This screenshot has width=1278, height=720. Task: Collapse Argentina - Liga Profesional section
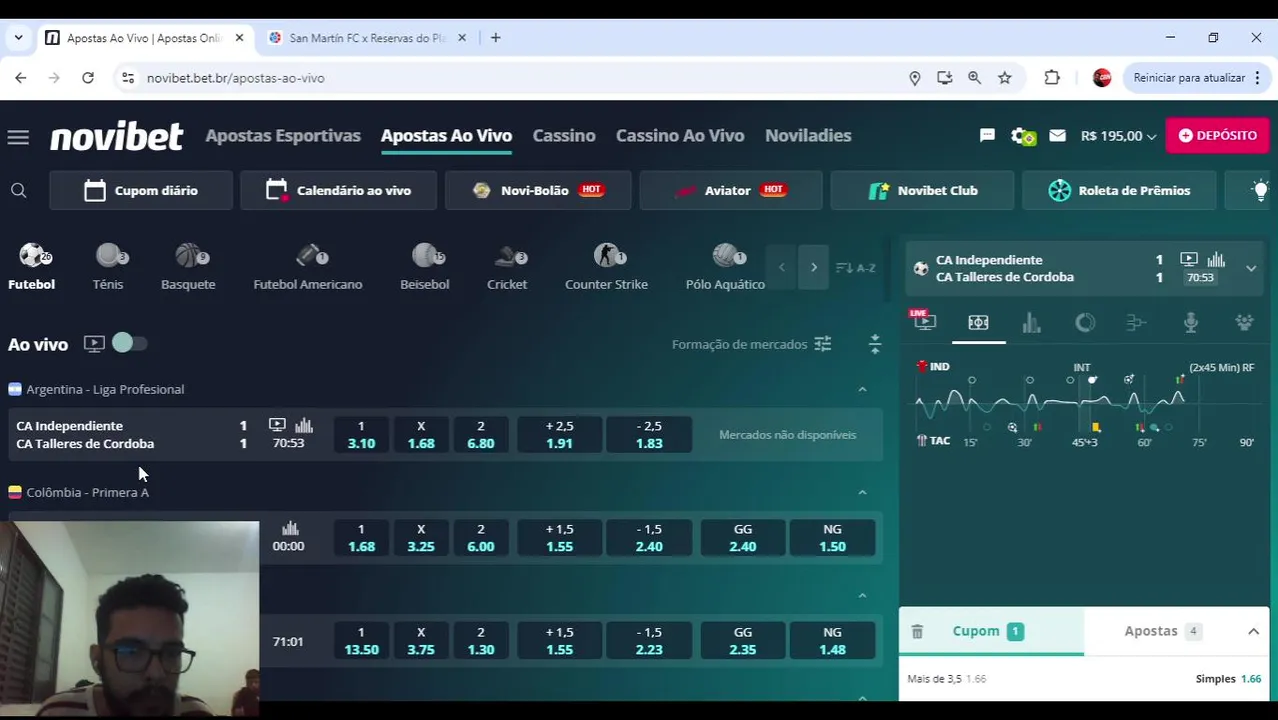pos(862,389)
